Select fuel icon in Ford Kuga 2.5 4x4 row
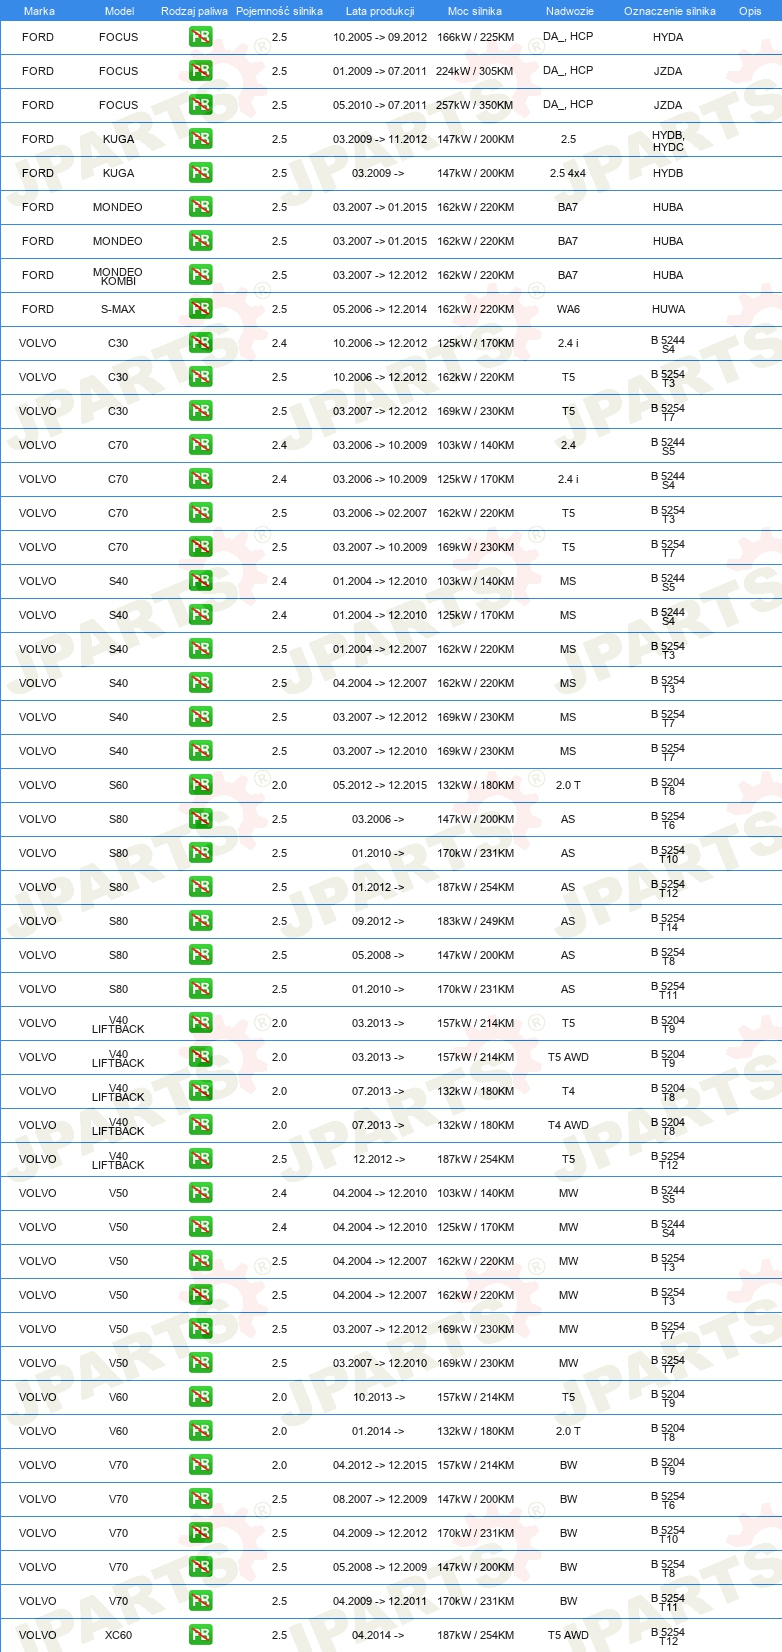The height and width of the screenshot is (1652, 782). [200, 173]
